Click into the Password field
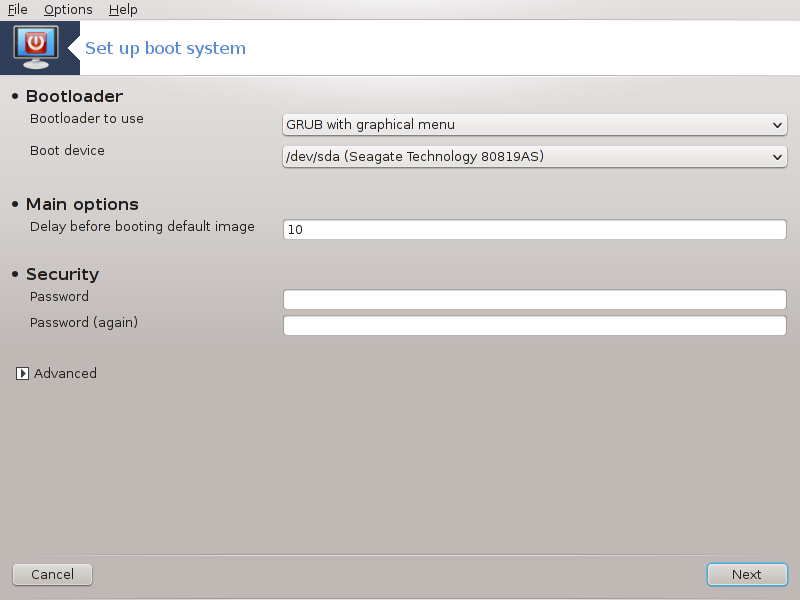The image size is (800, 600). point(535,299)
